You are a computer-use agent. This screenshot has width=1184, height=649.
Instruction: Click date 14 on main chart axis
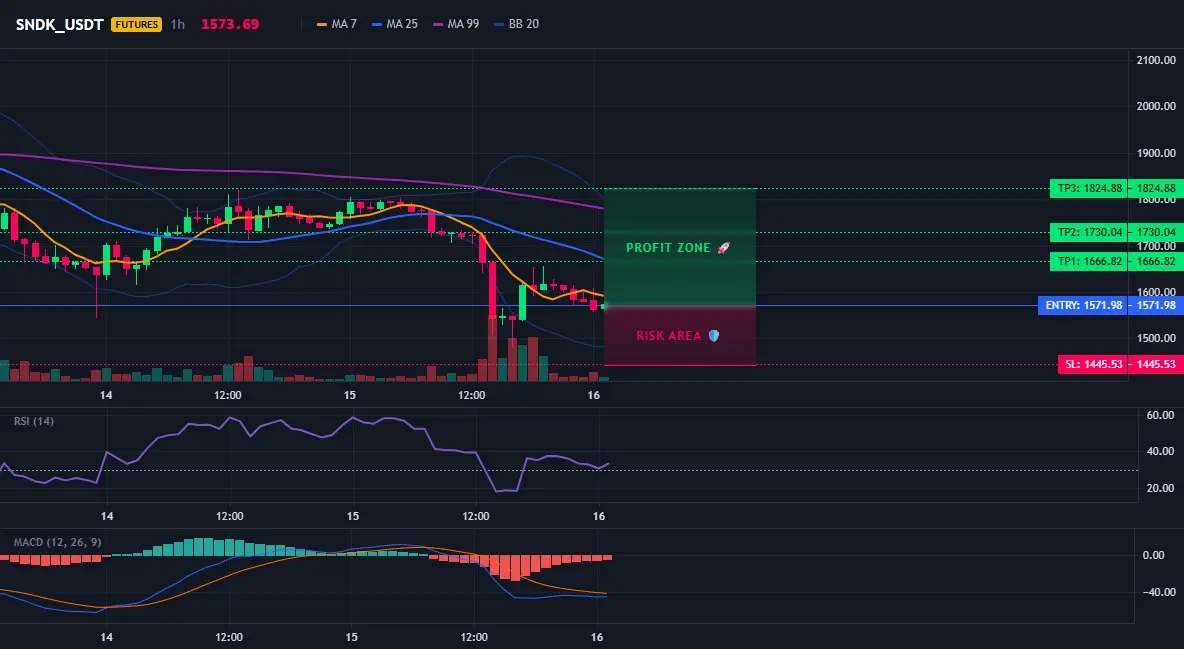[106, 395]
